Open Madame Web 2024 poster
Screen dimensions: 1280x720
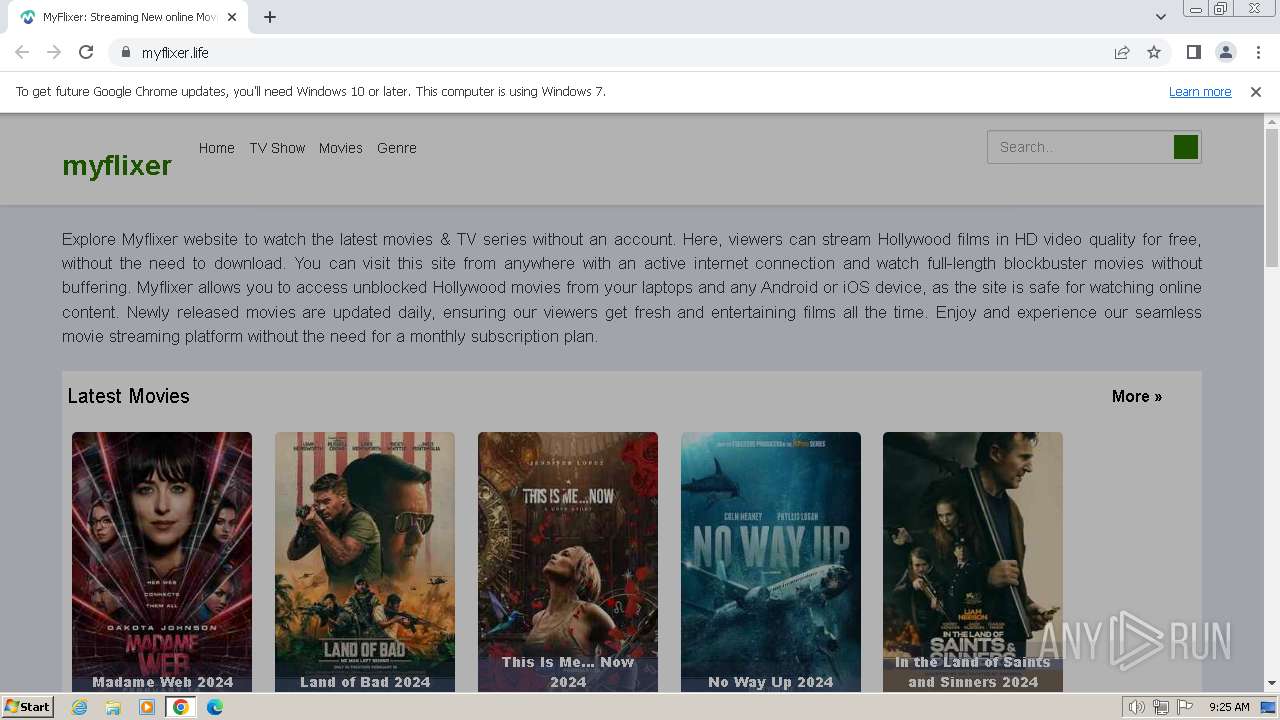click(x=162, y=562)
